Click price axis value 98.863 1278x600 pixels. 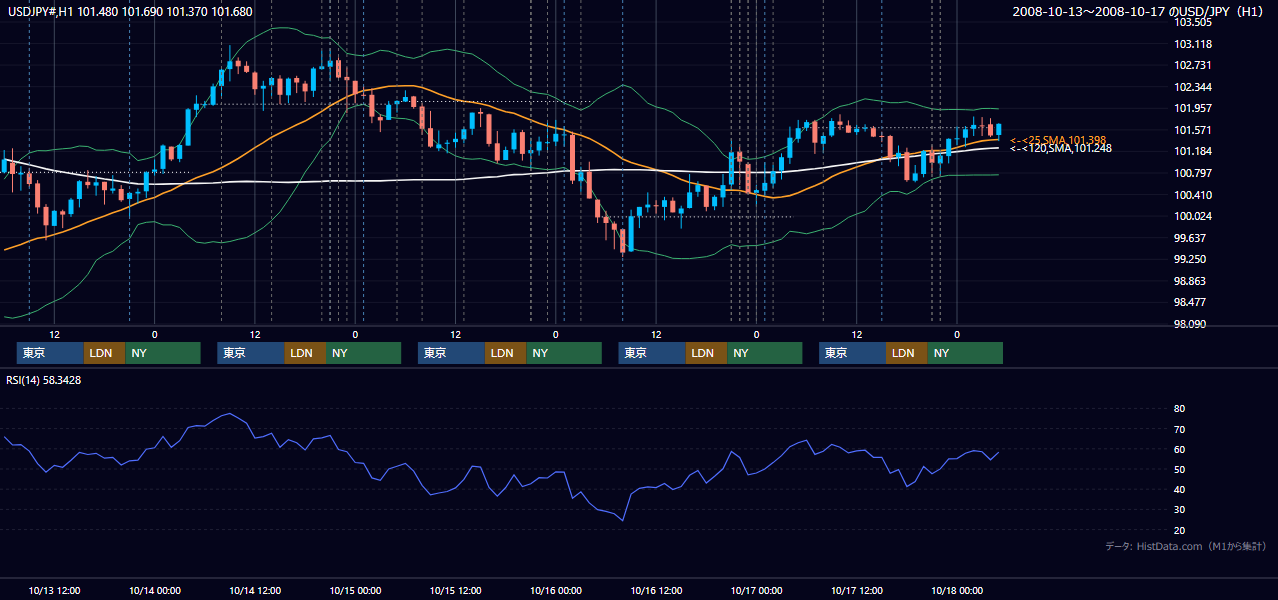click(1190, 281)
